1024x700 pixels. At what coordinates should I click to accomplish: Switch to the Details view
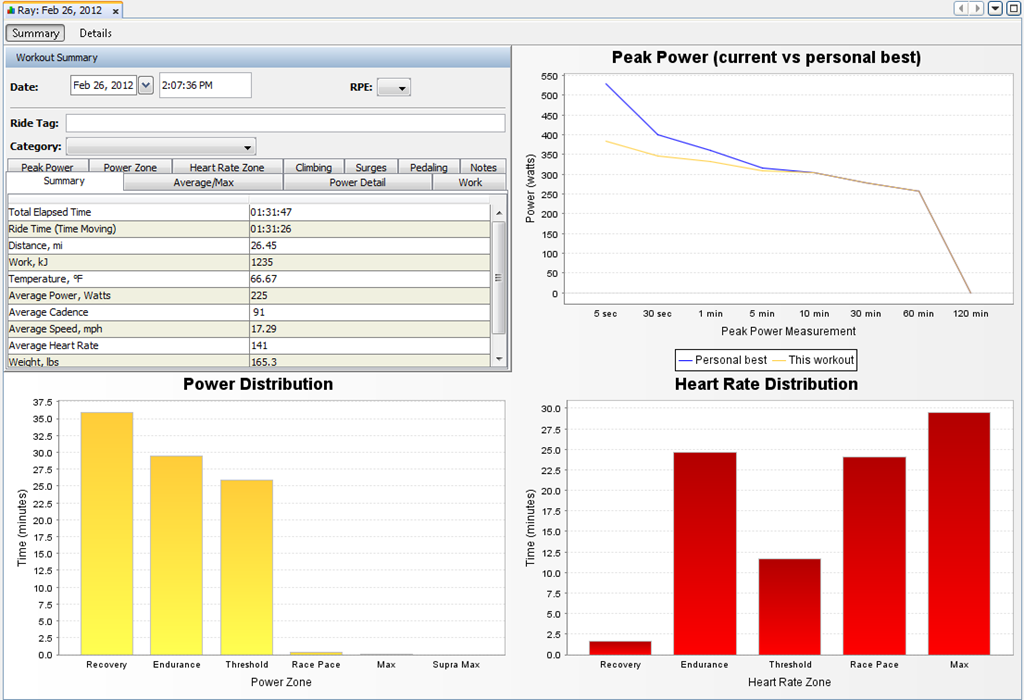point(95,33)
